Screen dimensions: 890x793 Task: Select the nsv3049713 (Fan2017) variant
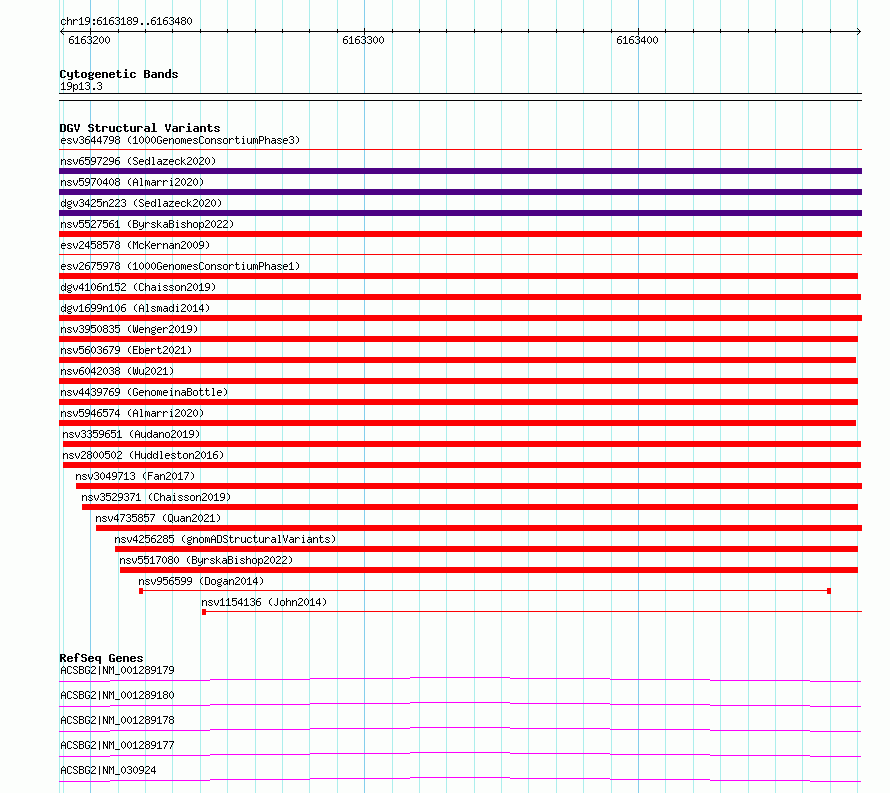coord(135,476)
